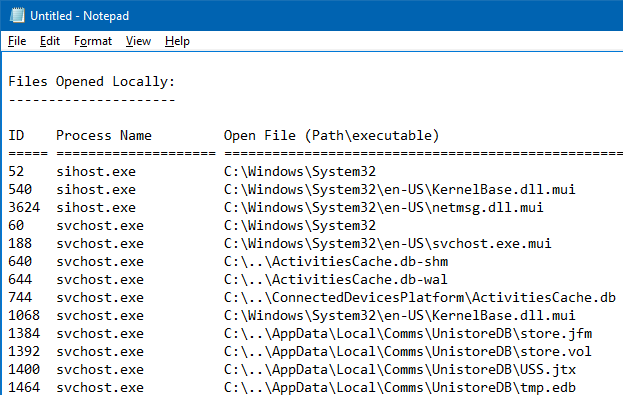The width and height of the screenshot is (623, 395).
Task: Click the 'Files Opened Locally:' heading text
Action: pos(92,81)
